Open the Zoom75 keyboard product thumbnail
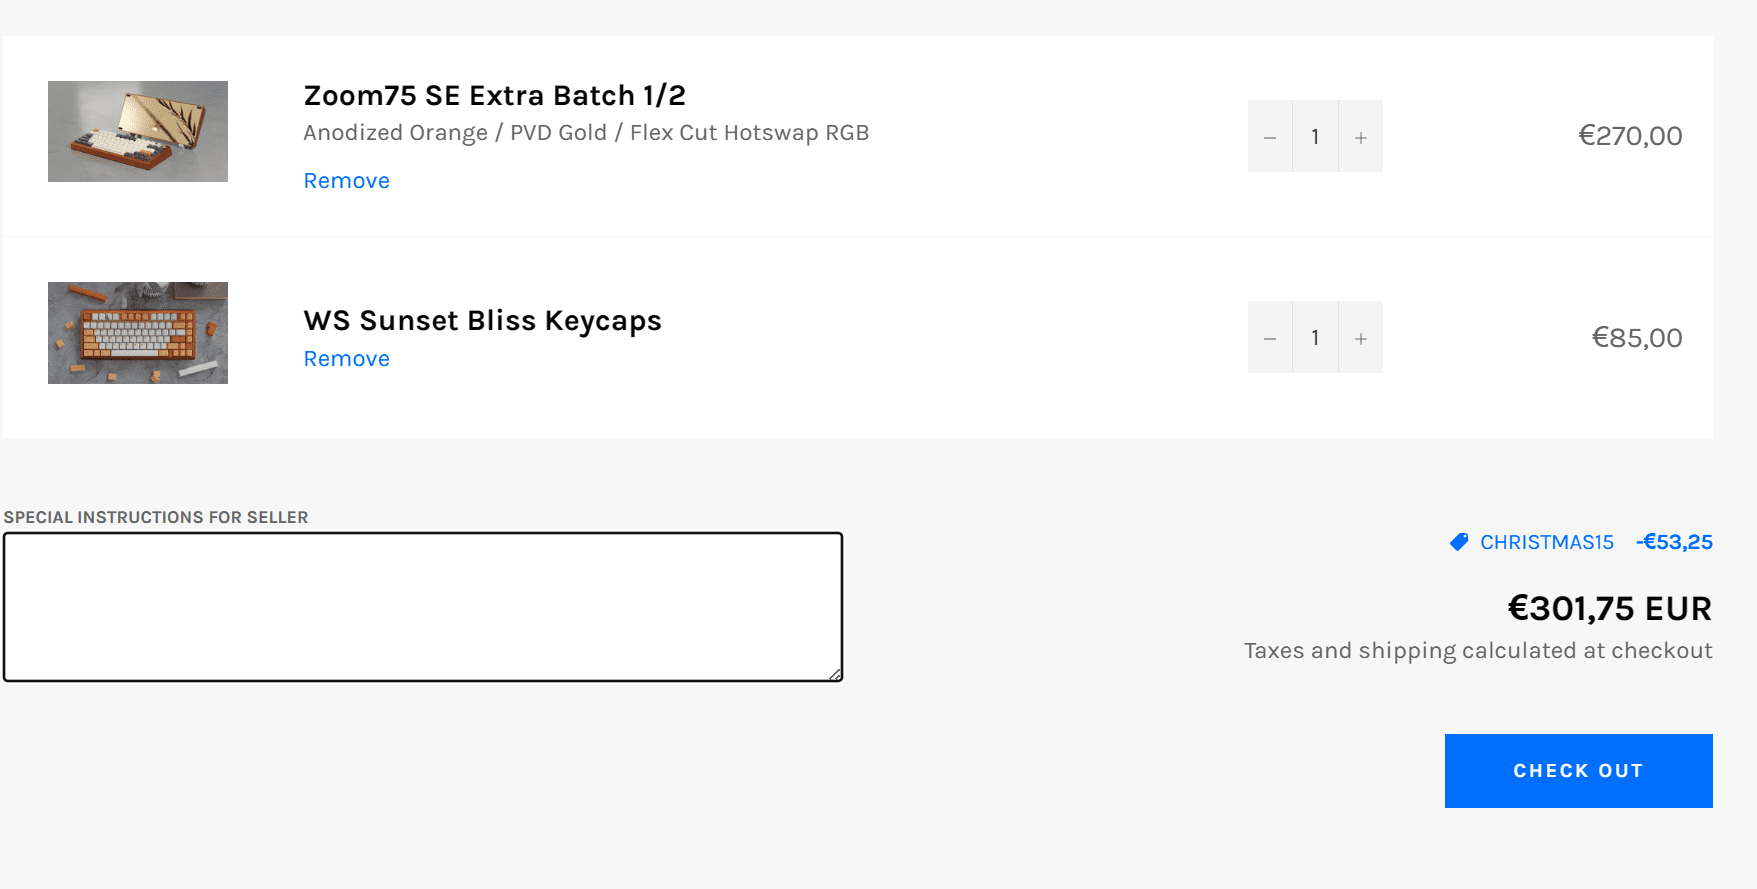1757x889 pixels. click(138, 131)
